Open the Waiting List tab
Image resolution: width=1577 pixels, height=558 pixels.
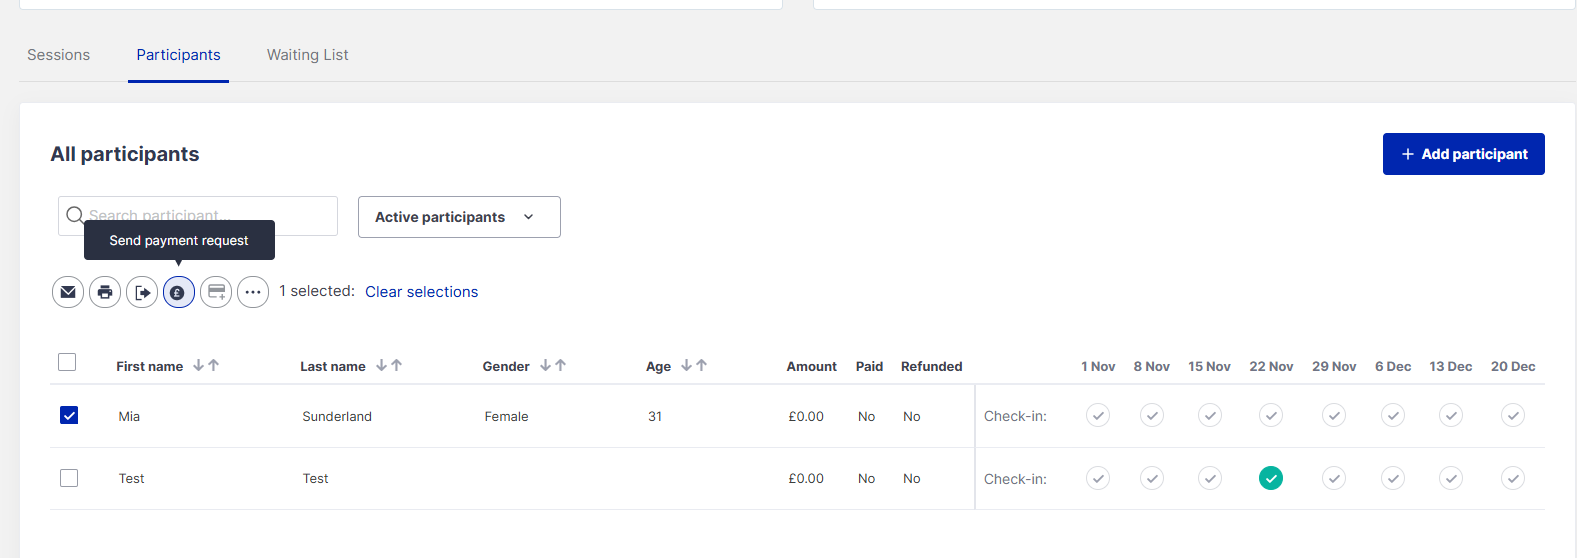coord(307,55)
